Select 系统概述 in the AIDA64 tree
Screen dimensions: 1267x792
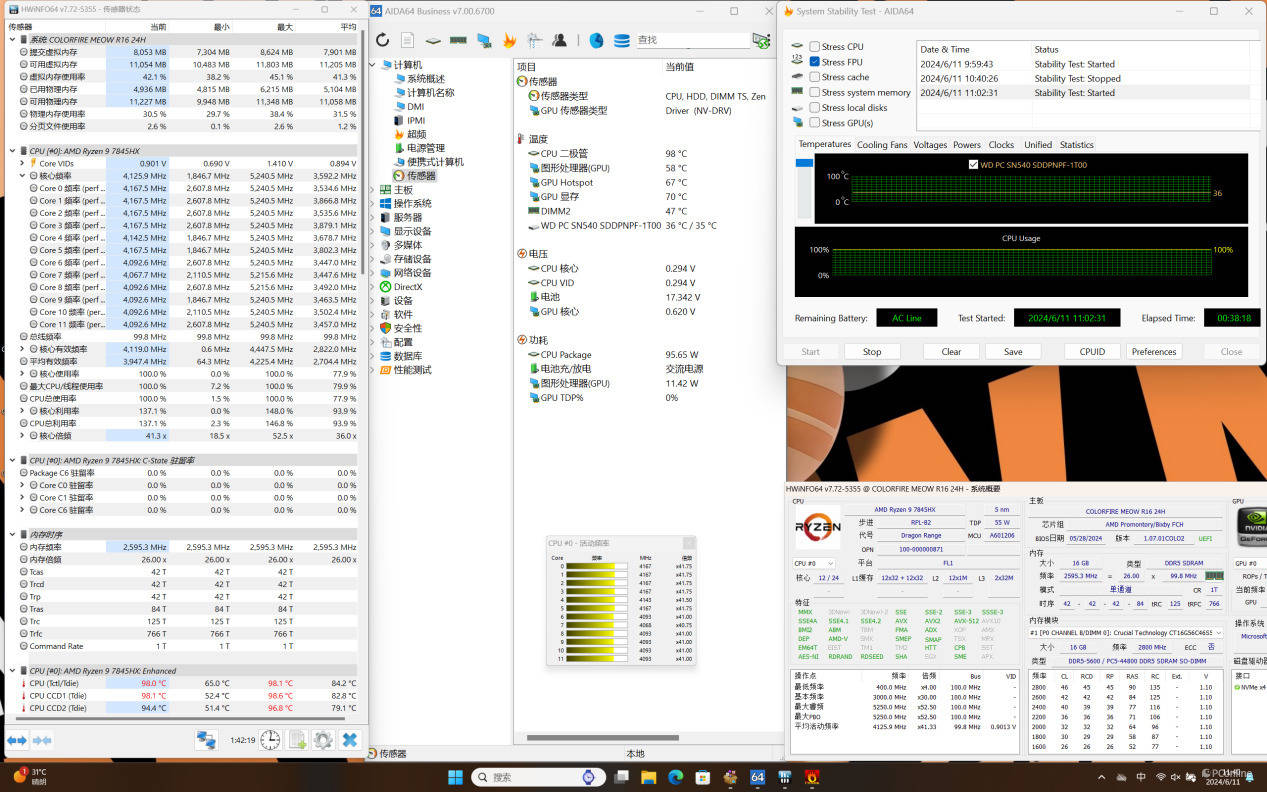coord(420,79)
